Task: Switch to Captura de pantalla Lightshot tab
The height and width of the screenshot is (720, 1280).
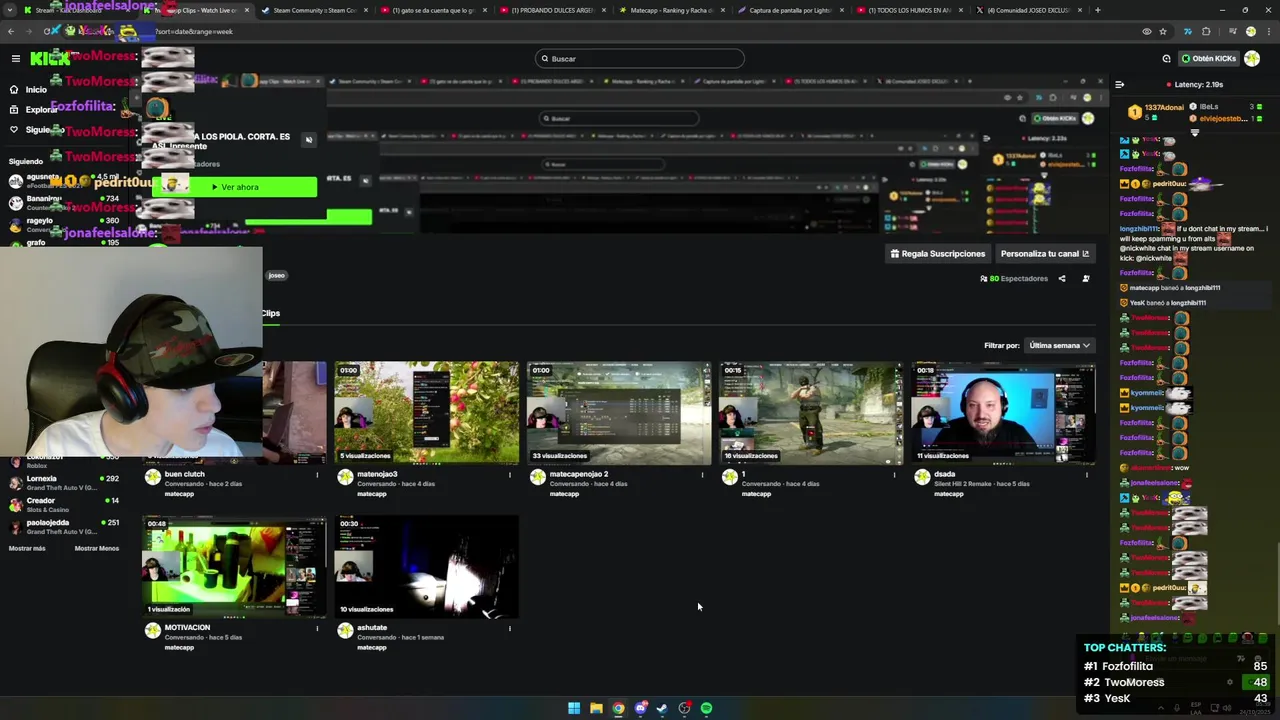Action: click(x=790, y=10)
